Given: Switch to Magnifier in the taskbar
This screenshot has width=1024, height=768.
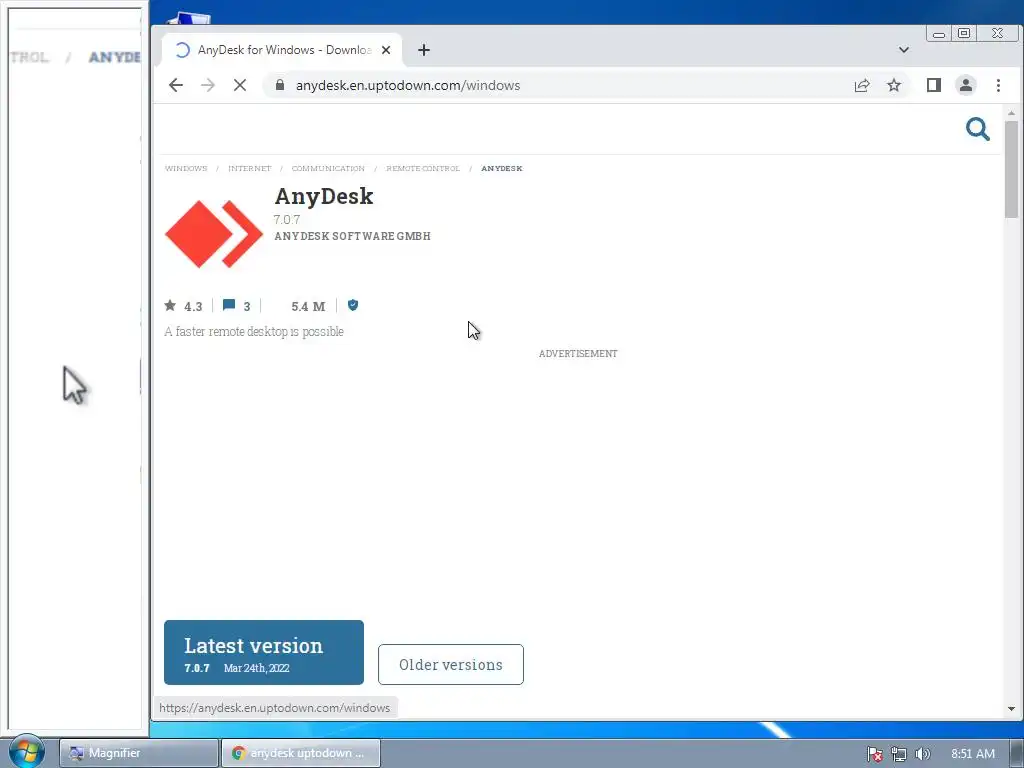Looking at the screenshot, I should (x=138, y=753).
